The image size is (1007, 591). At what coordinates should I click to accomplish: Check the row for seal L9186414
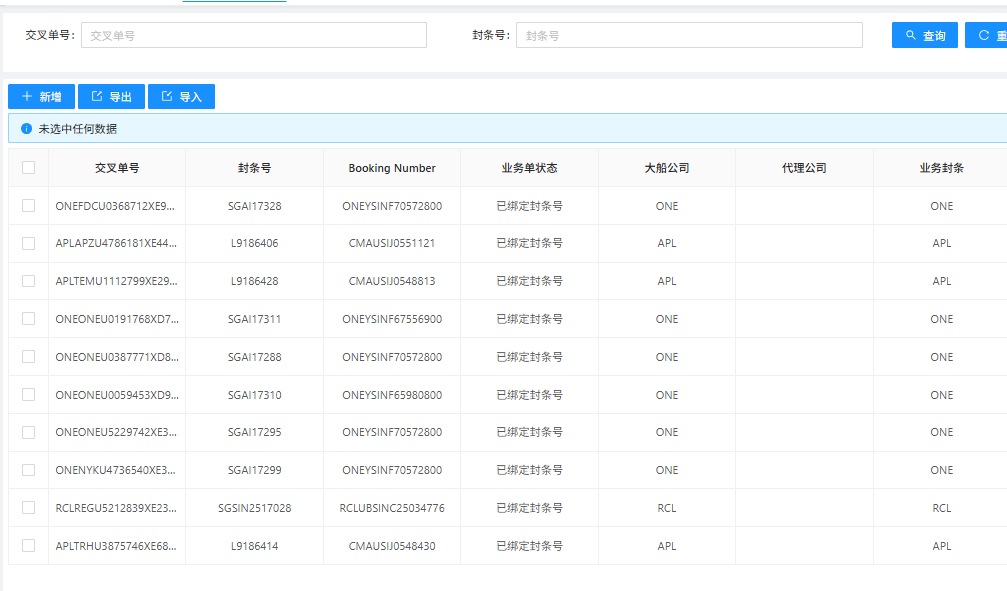click(x=28, y=545)
